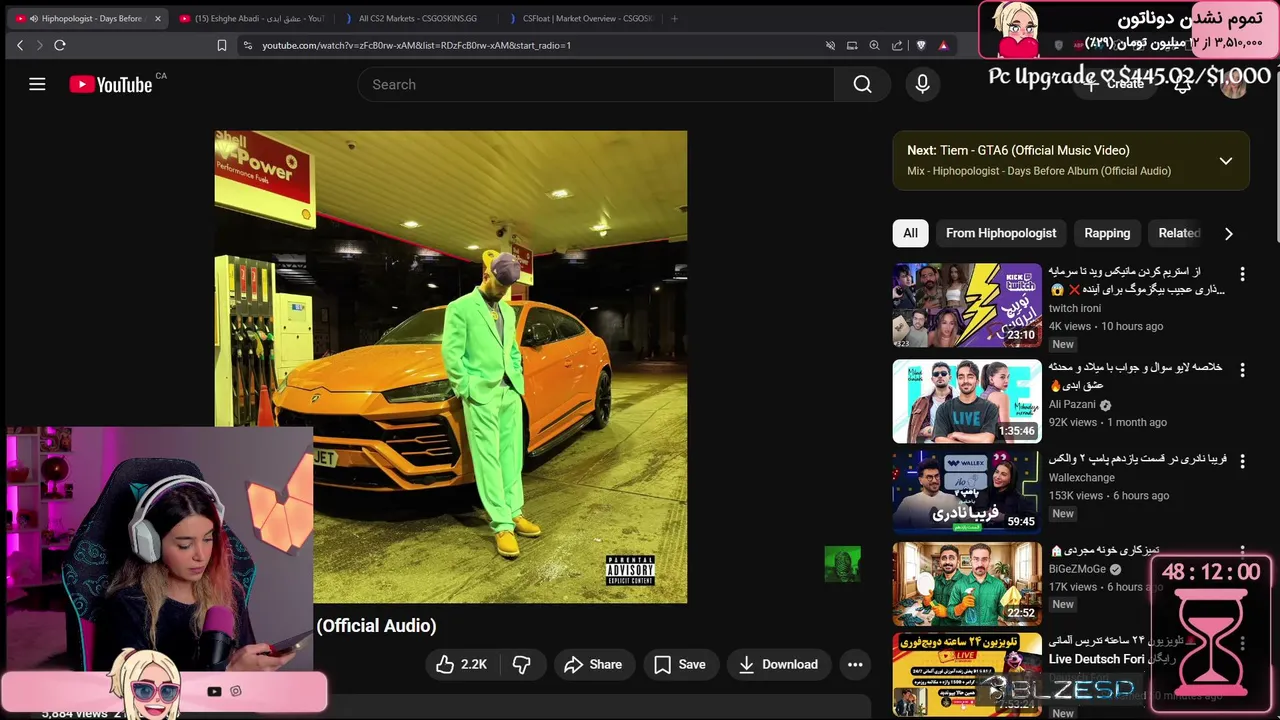Dislike the video with thumbs-down button
This screenshot has width=1280, height=720.
[522, 664]
